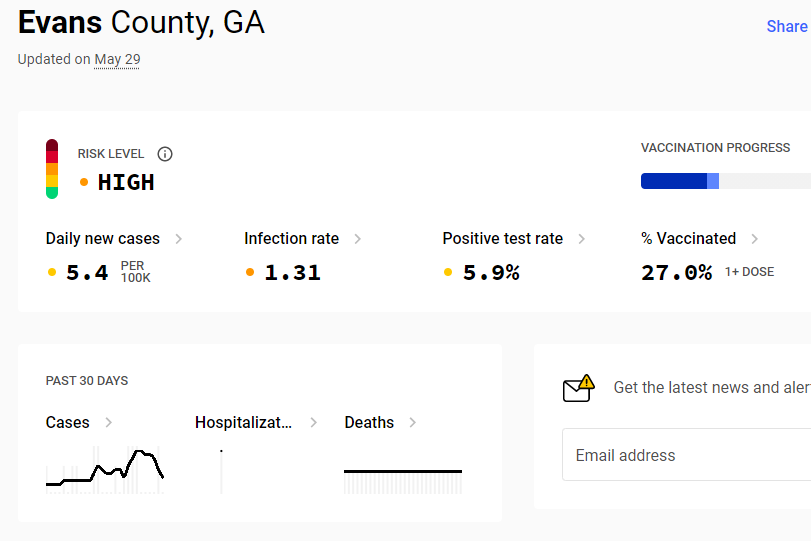
Task: Click the email alert envelope icon
Action: pyautogui.click(x=578, y=388)
